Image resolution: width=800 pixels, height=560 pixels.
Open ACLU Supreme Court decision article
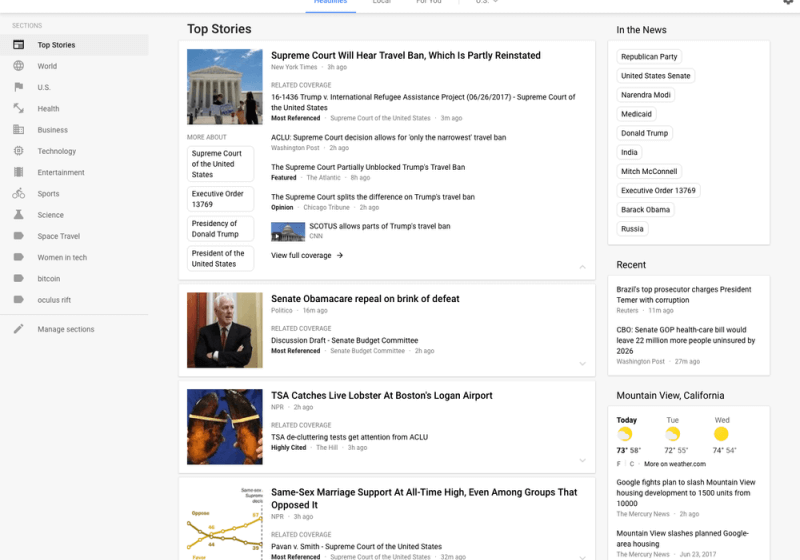(388, 137)
